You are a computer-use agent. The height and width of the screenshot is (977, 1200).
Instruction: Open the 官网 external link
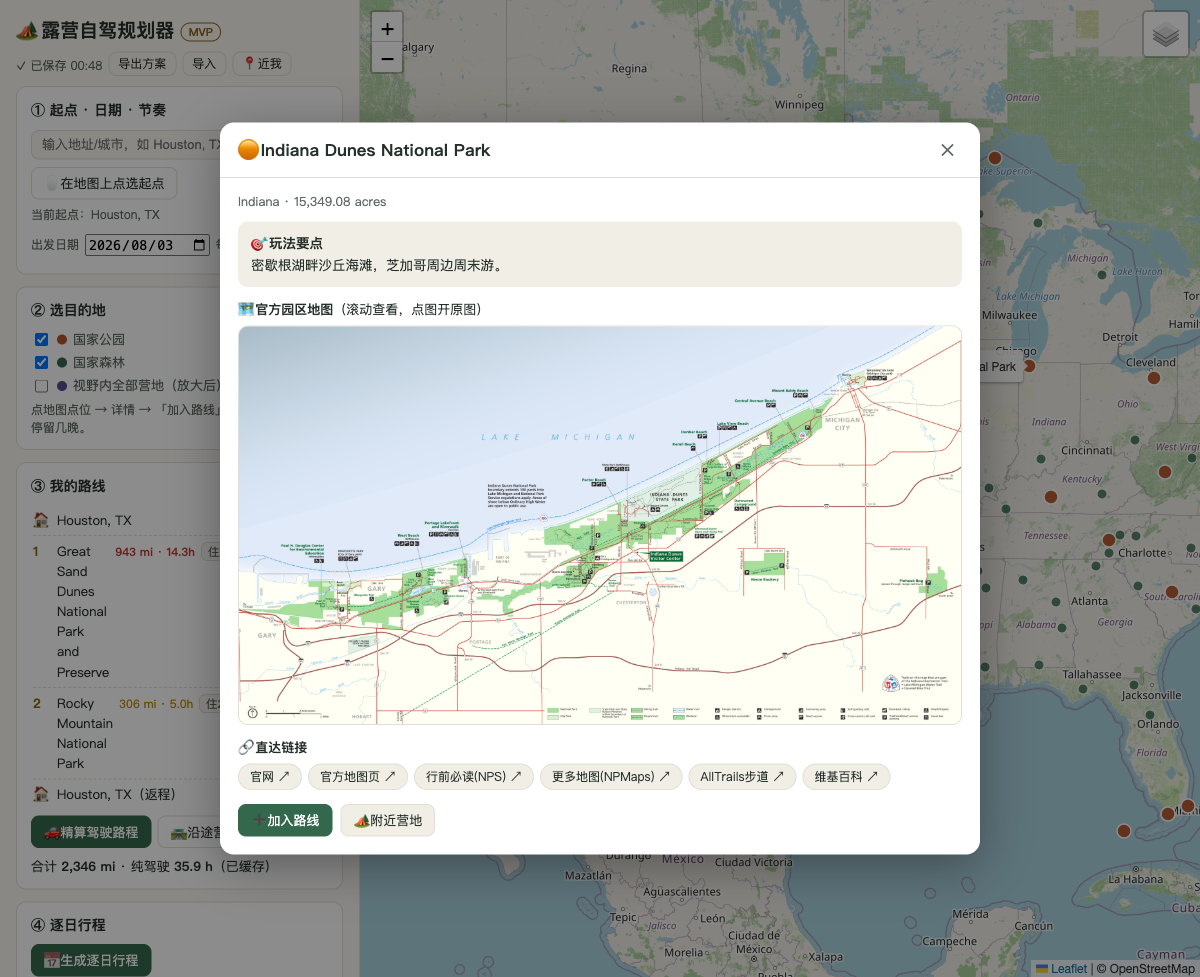[270, 777]
